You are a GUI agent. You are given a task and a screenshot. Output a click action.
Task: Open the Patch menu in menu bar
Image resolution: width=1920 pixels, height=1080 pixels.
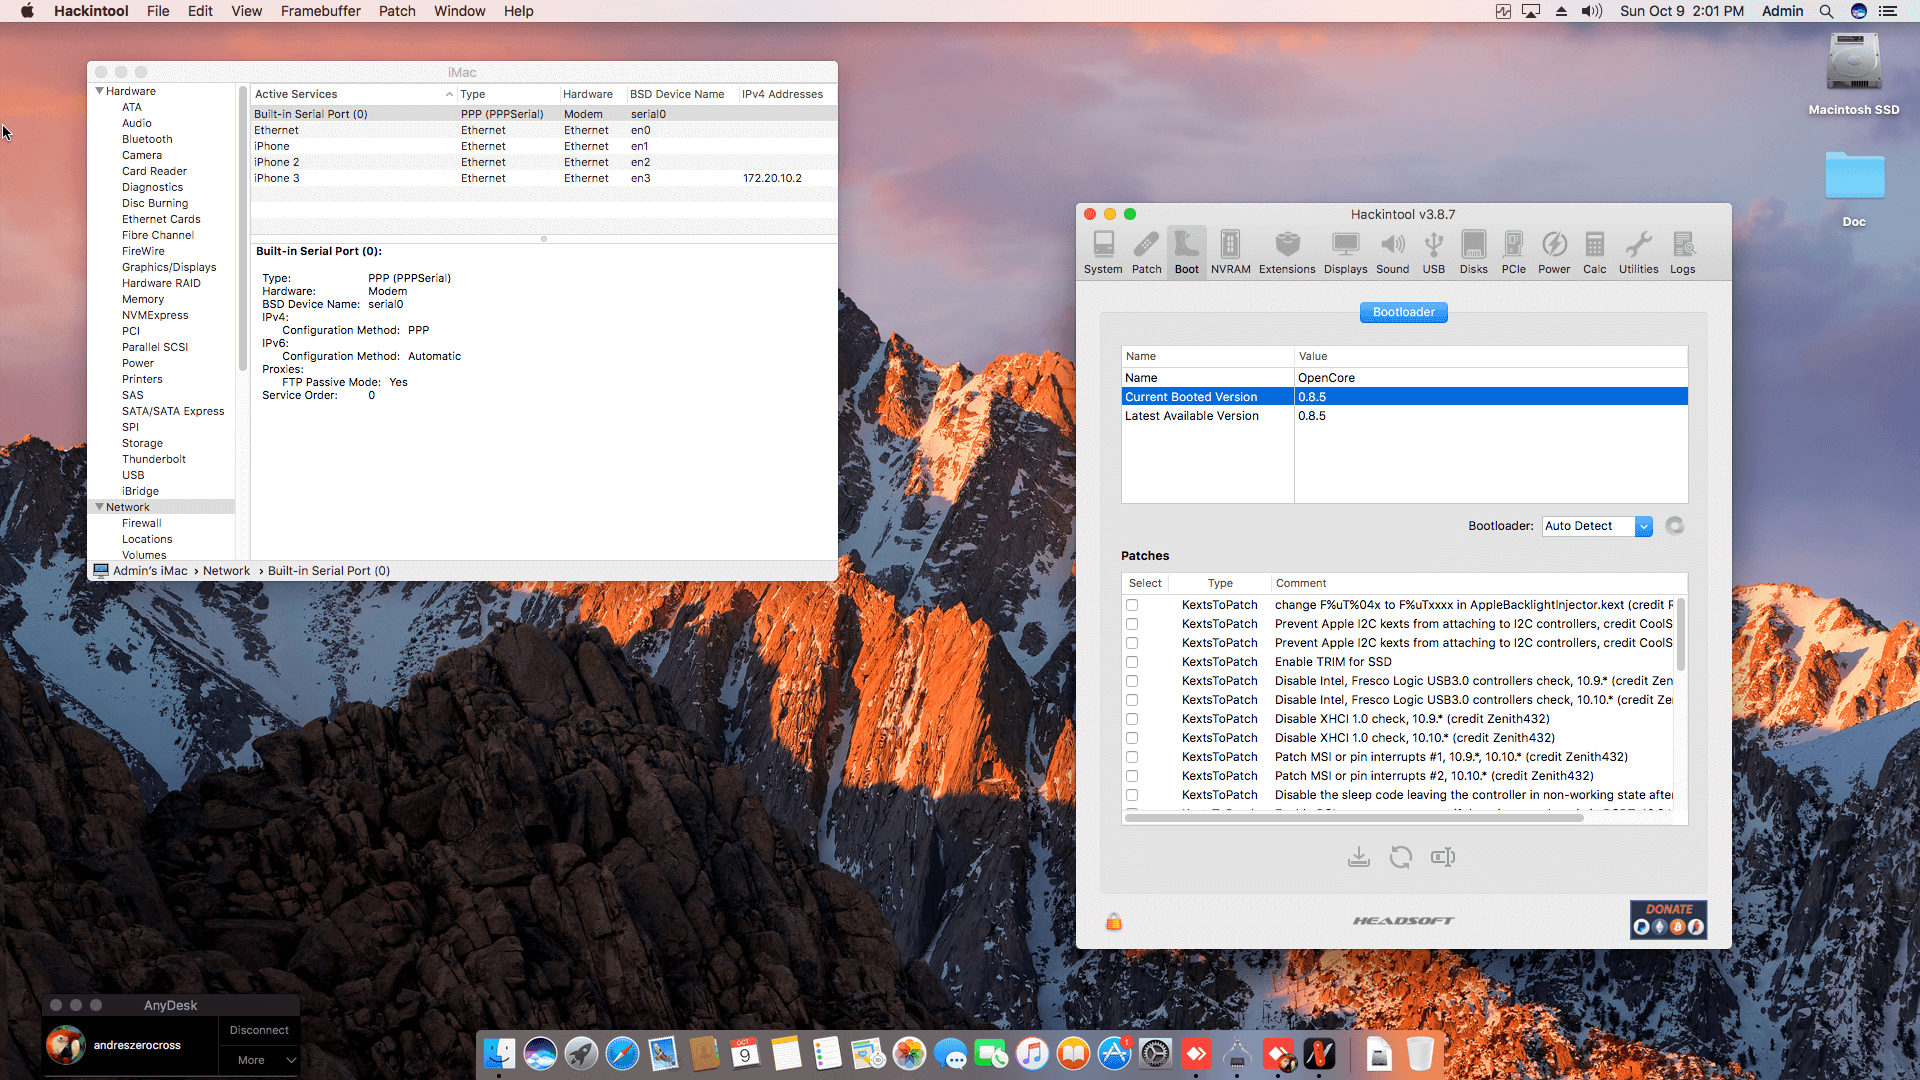397,11
